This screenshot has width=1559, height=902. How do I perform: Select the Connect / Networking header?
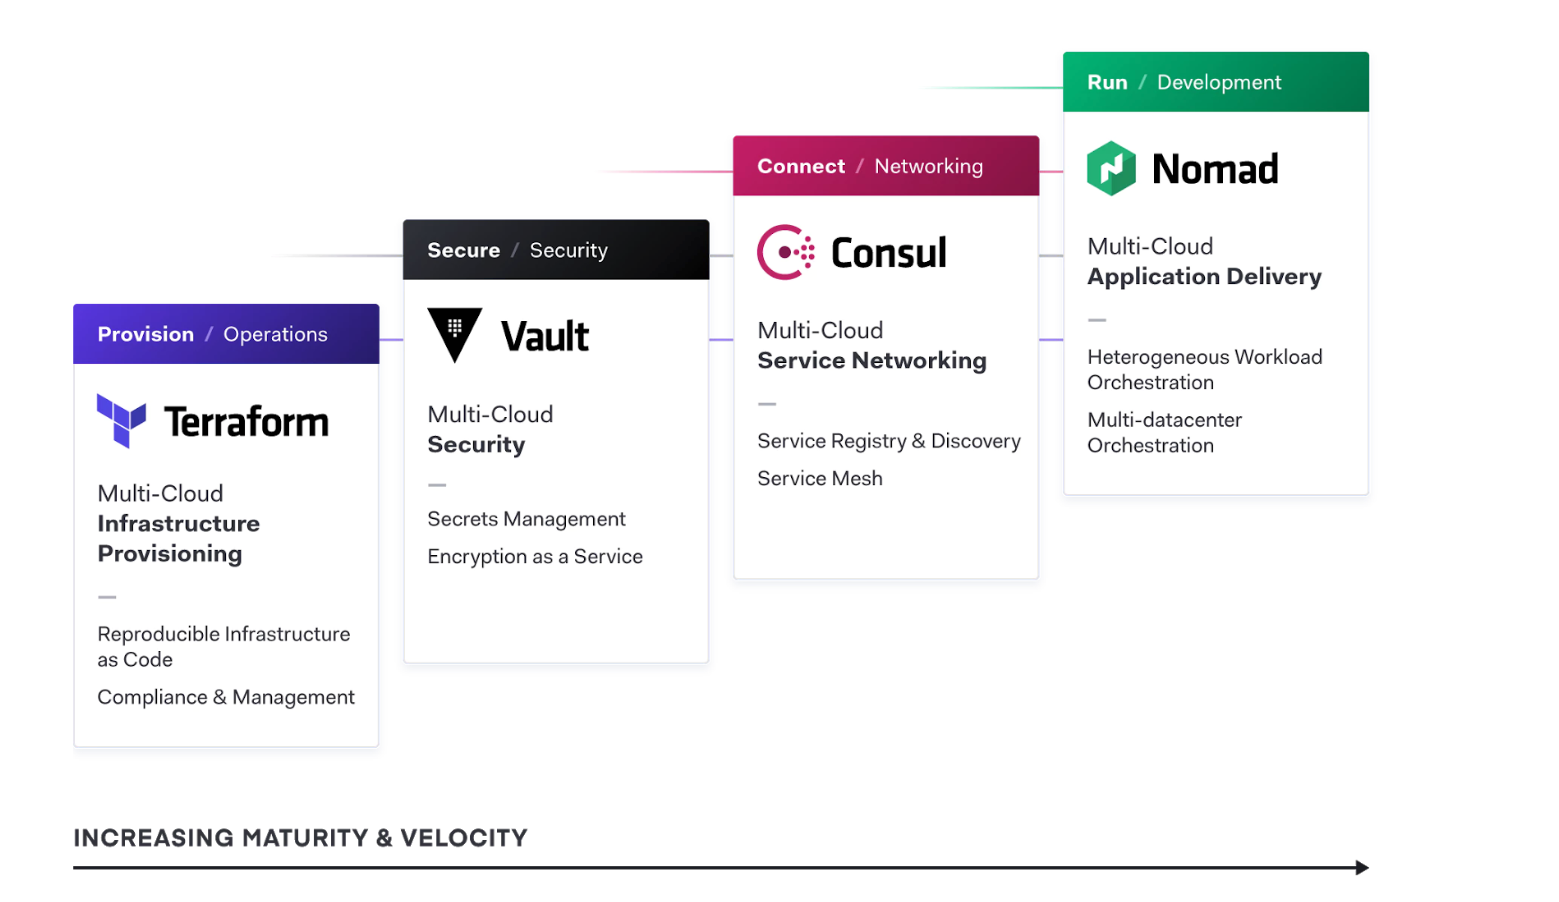pos(886,166)
